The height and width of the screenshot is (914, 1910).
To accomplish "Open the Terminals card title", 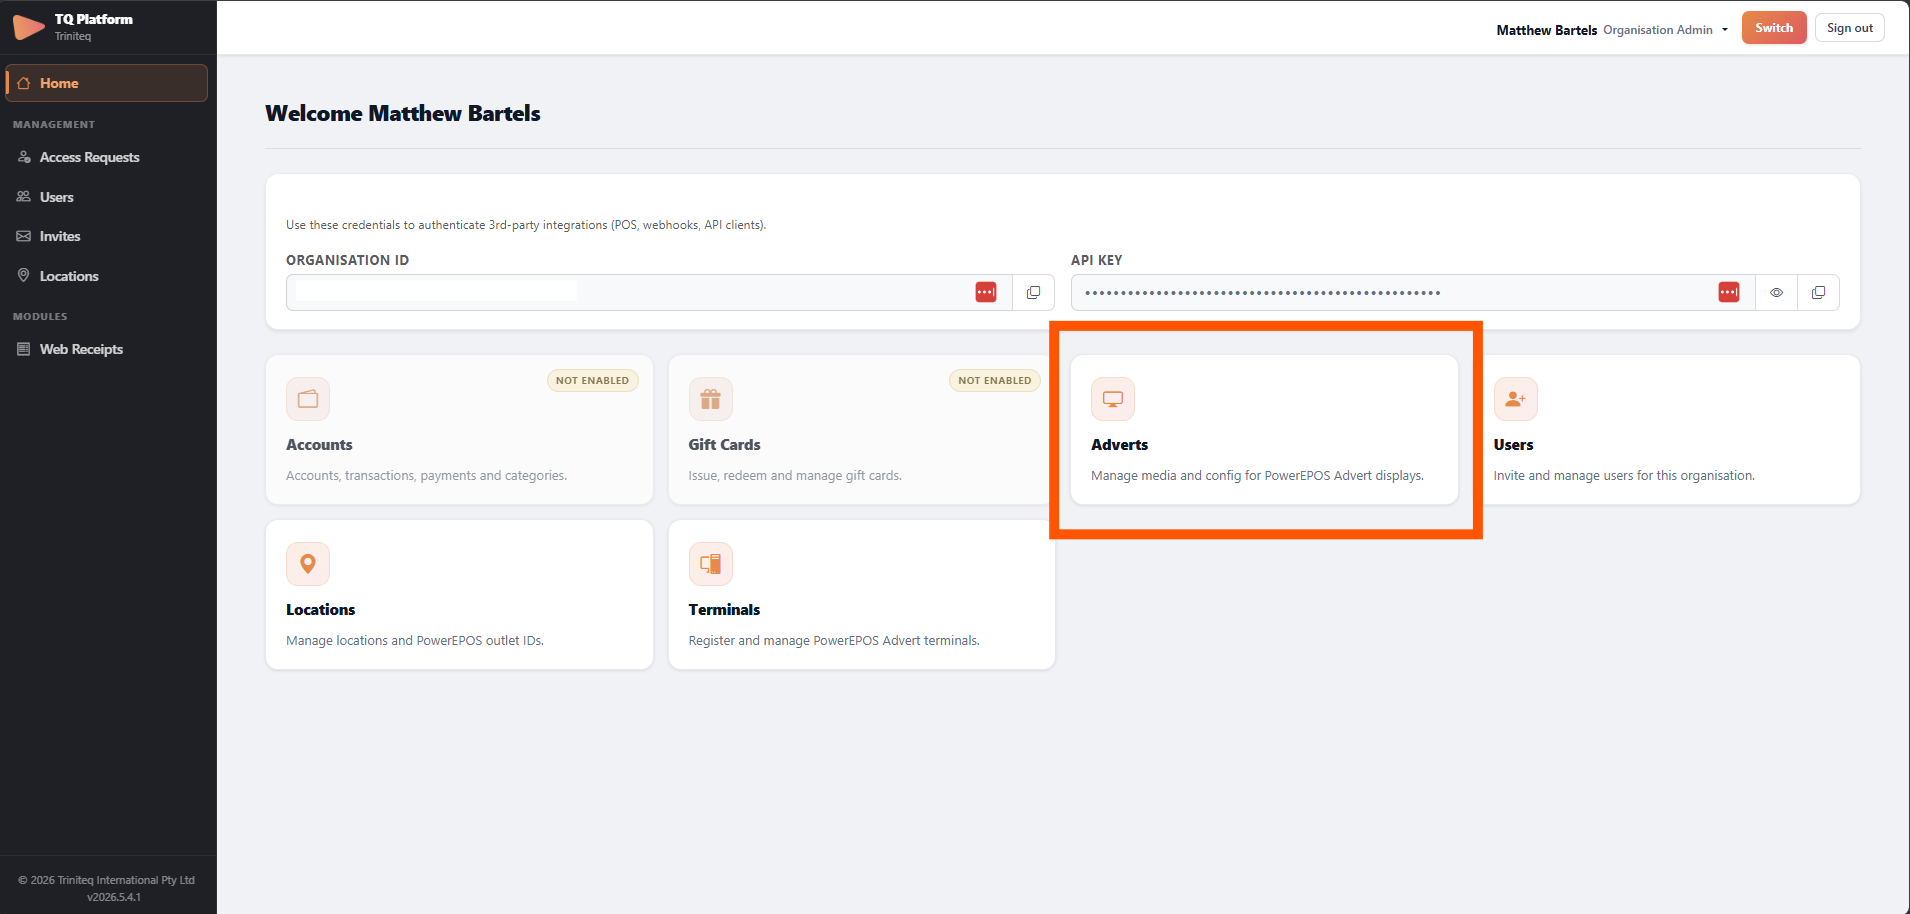I will click(x=724, y=610).
